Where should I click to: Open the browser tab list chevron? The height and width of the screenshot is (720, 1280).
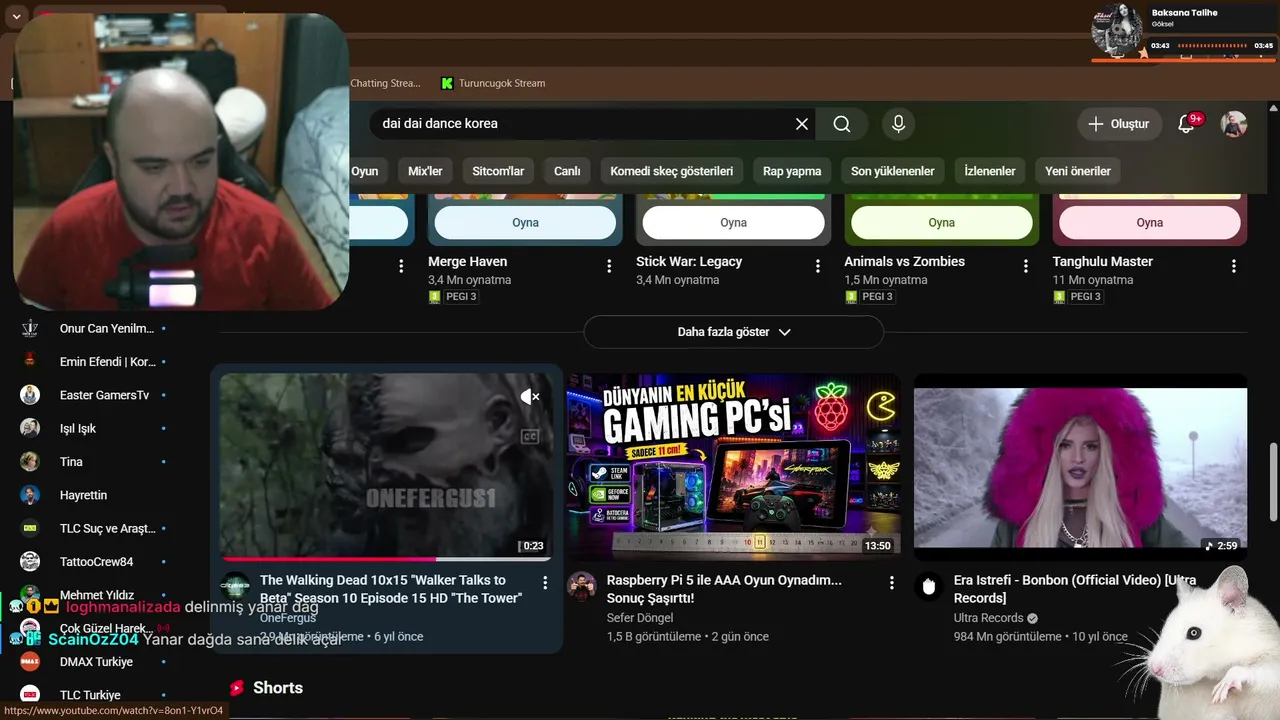[x=16, y=17]
